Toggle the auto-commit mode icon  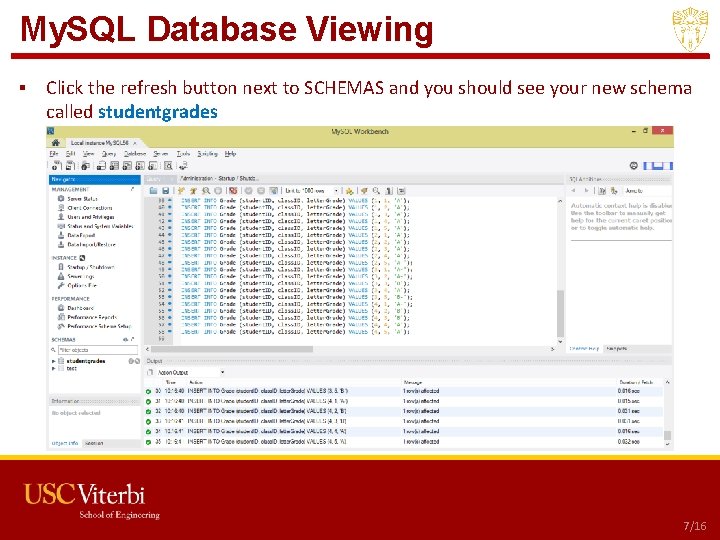coord(273,191)
